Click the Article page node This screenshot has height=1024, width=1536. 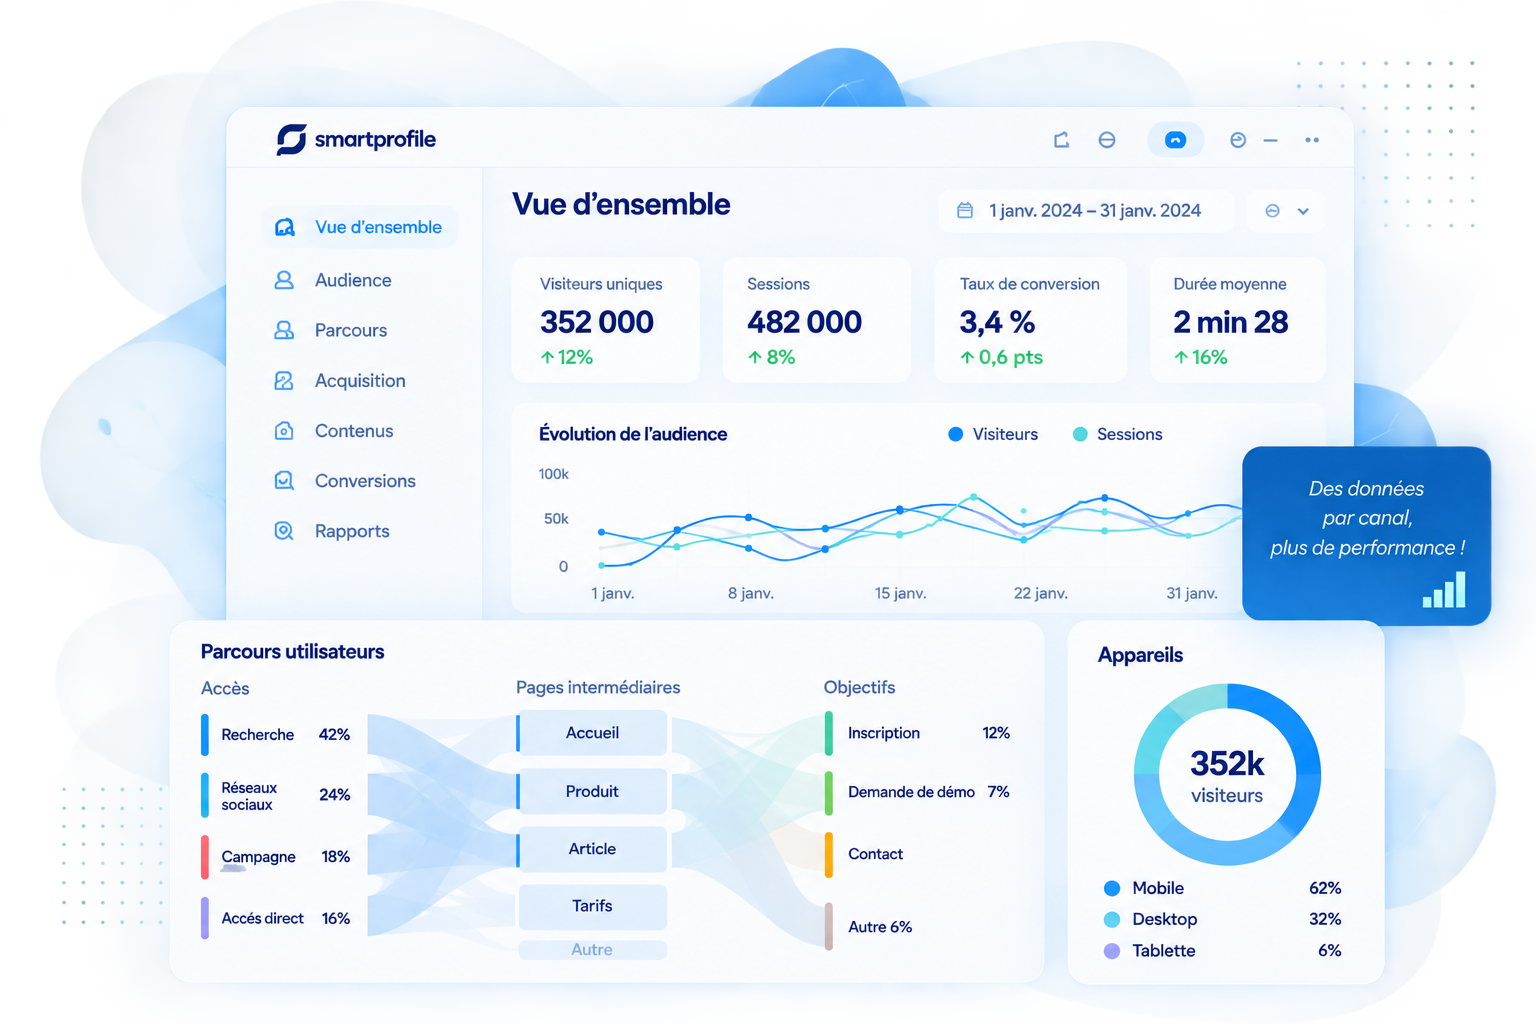(x=592, y=849)
